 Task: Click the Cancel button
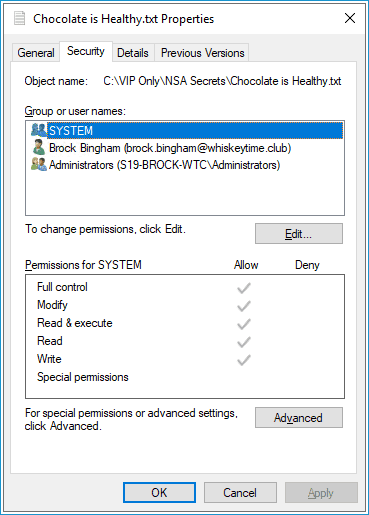click(240, 492)
